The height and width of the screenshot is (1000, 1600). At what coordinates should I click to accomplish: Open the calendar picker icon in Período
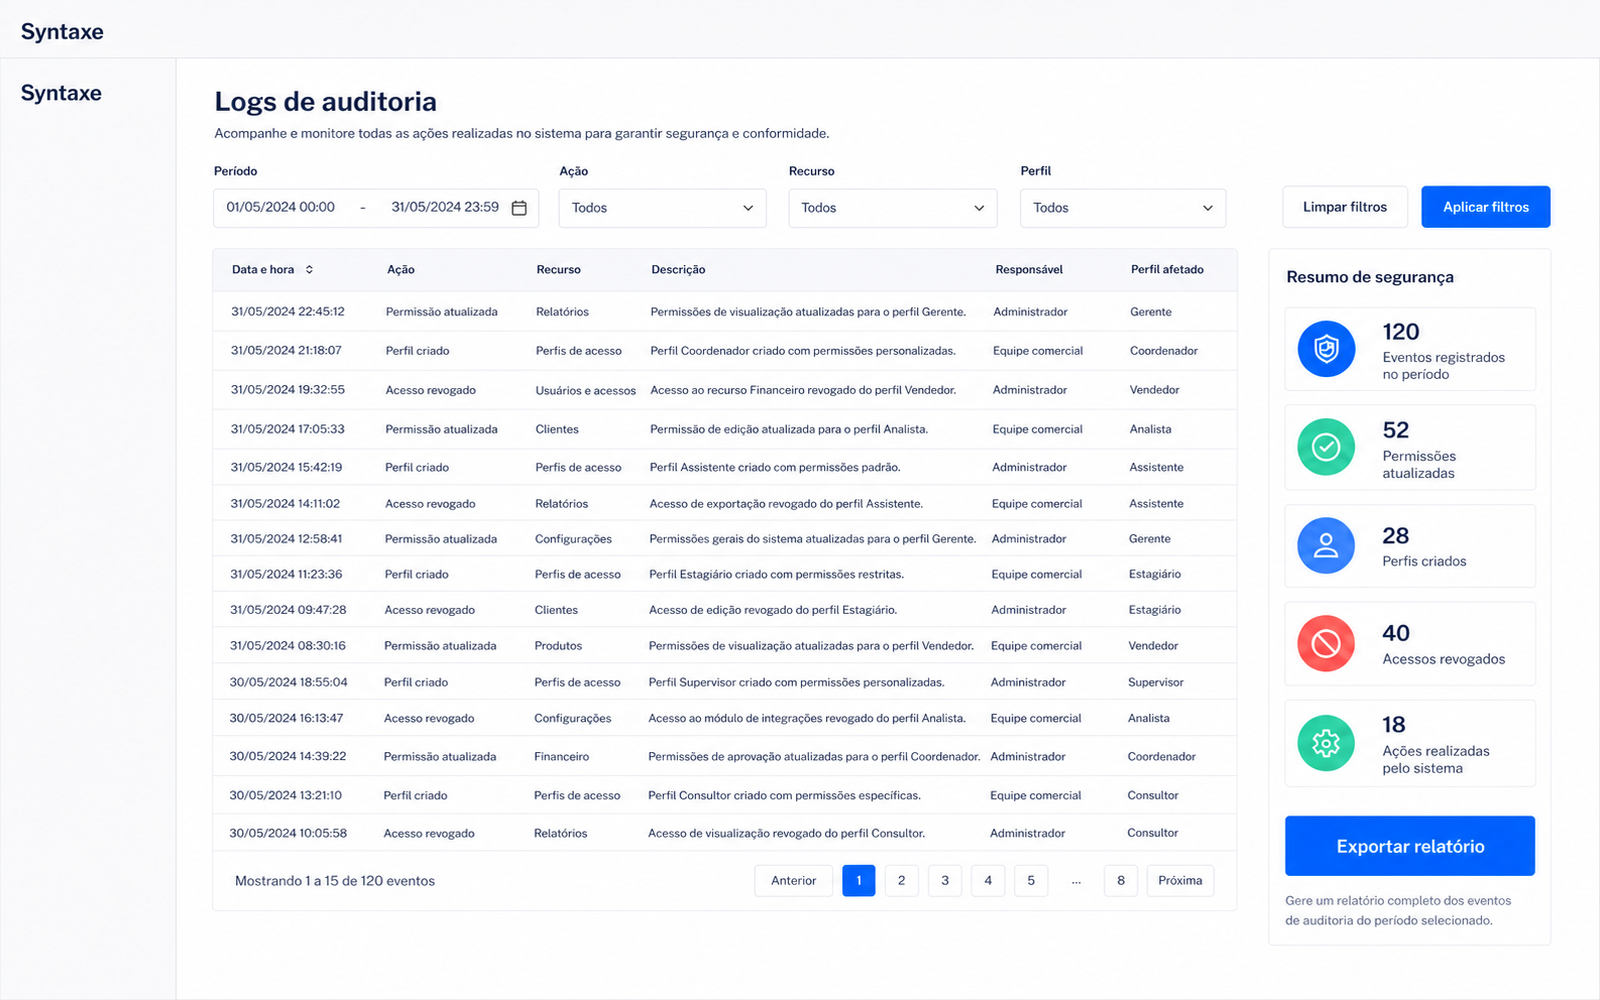519,208
